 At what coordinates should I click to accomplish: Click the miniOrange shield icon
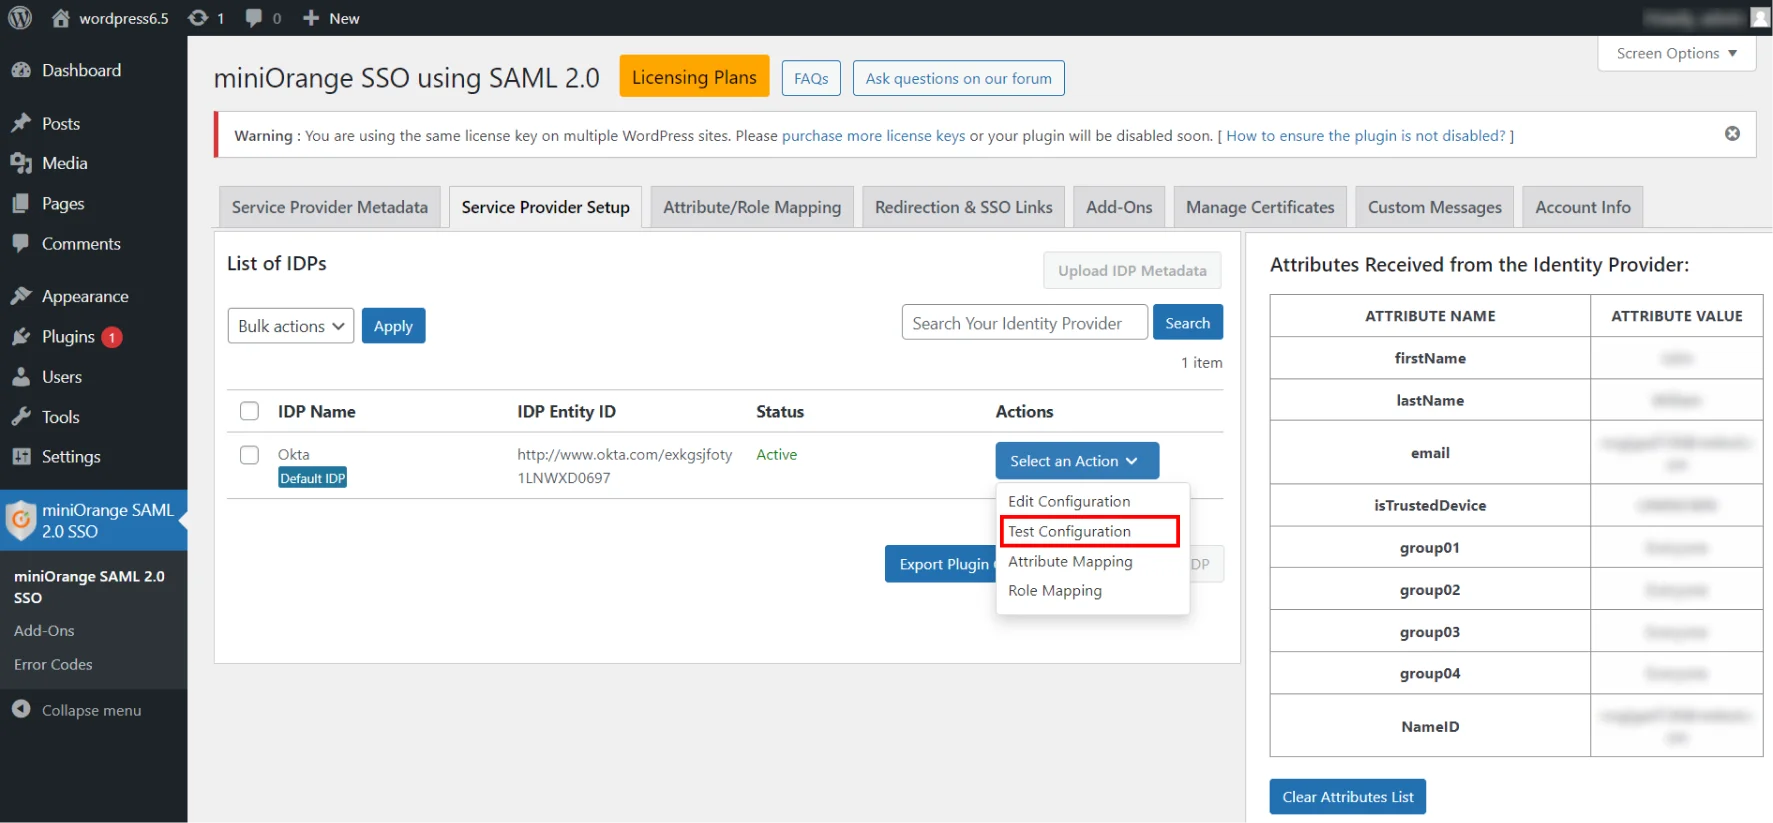21,520
